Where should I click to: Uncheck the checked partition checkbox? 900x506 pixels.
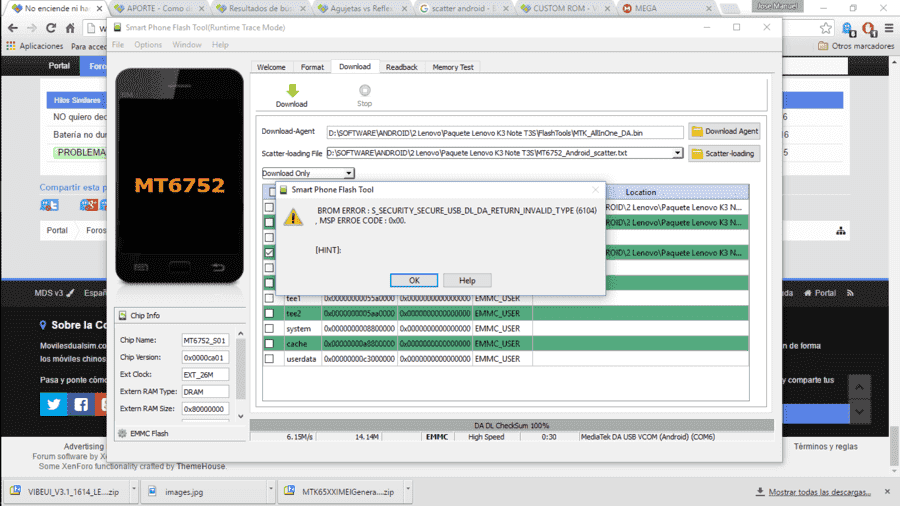(x=269, y=252)
